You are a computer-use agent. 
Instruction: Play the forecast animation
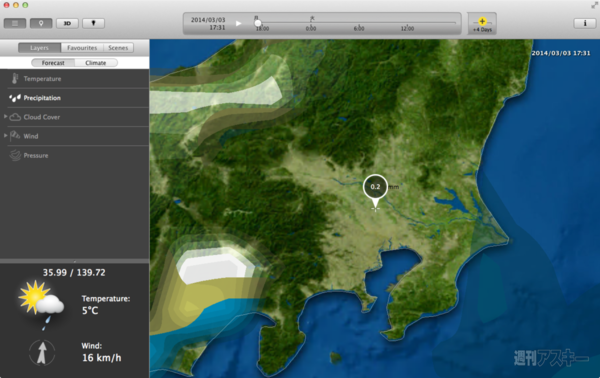point(238,23)
